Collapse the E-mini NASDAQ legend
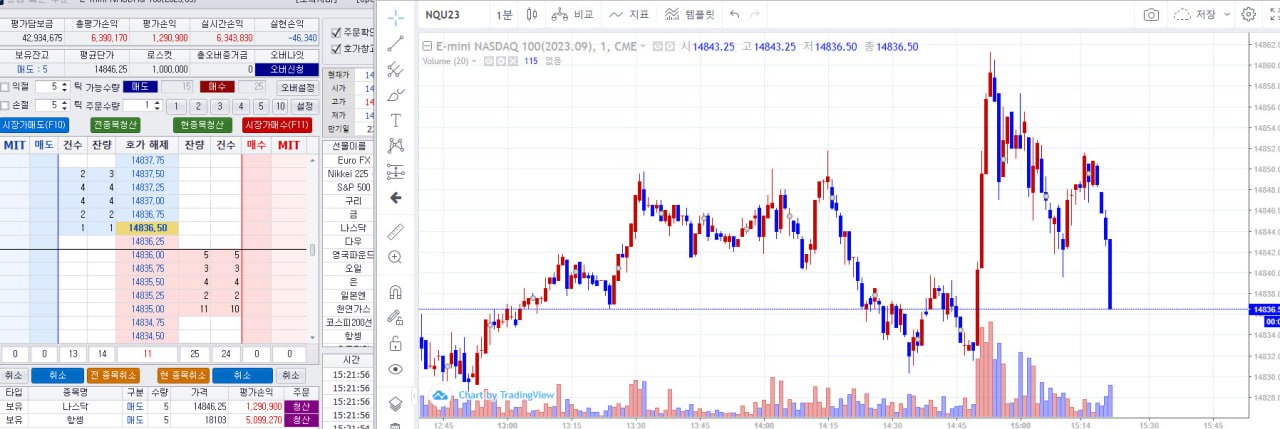This screenshot has width=1280, height=429. pos(427,46)
